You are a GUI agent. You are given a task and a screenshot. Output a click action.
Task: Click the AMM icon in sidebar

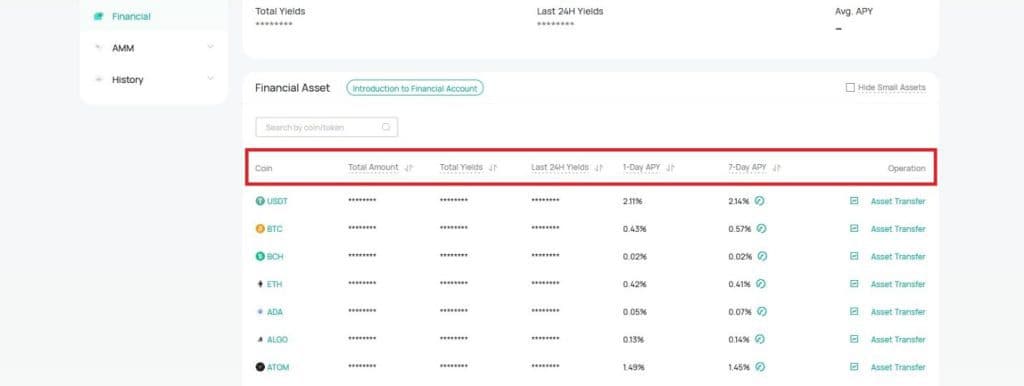[x=99, y=48]
